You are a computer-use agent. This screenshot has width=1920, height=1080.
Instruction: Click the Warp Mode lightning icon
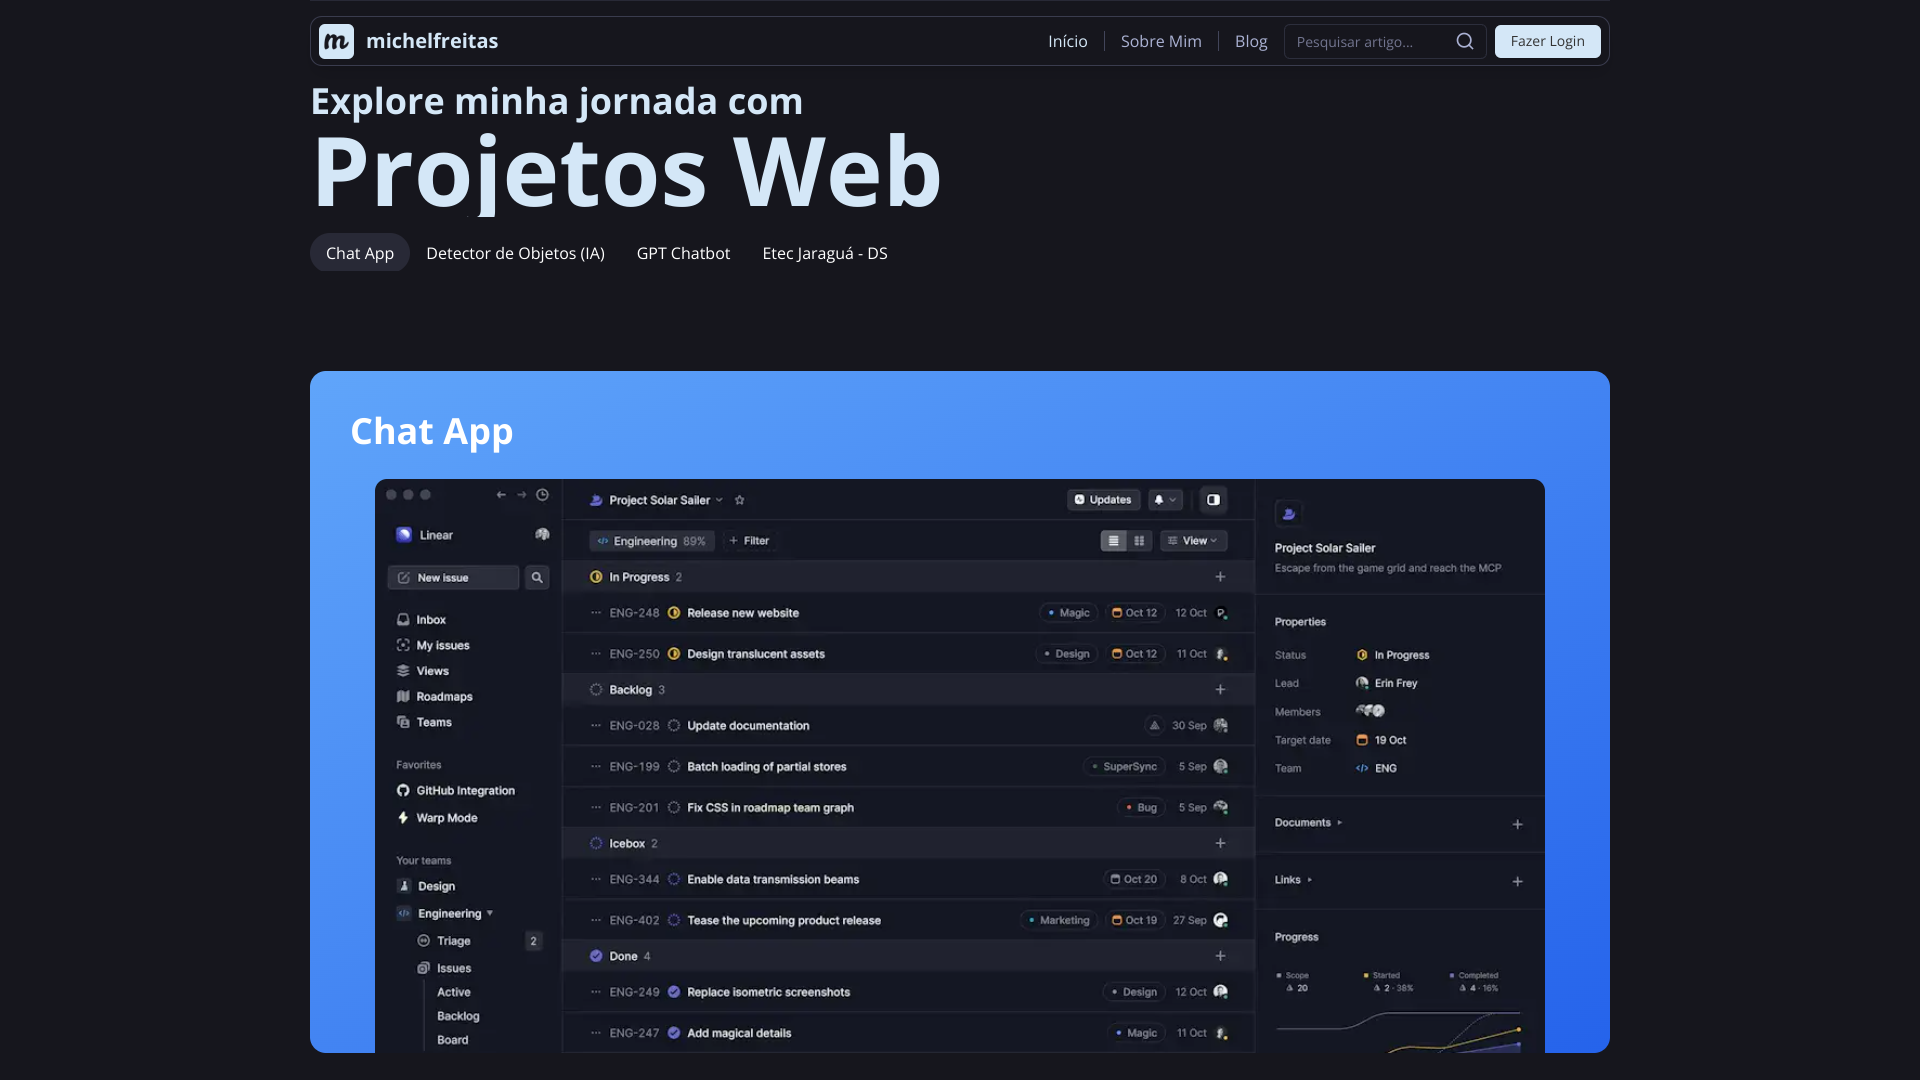[403, 817]
